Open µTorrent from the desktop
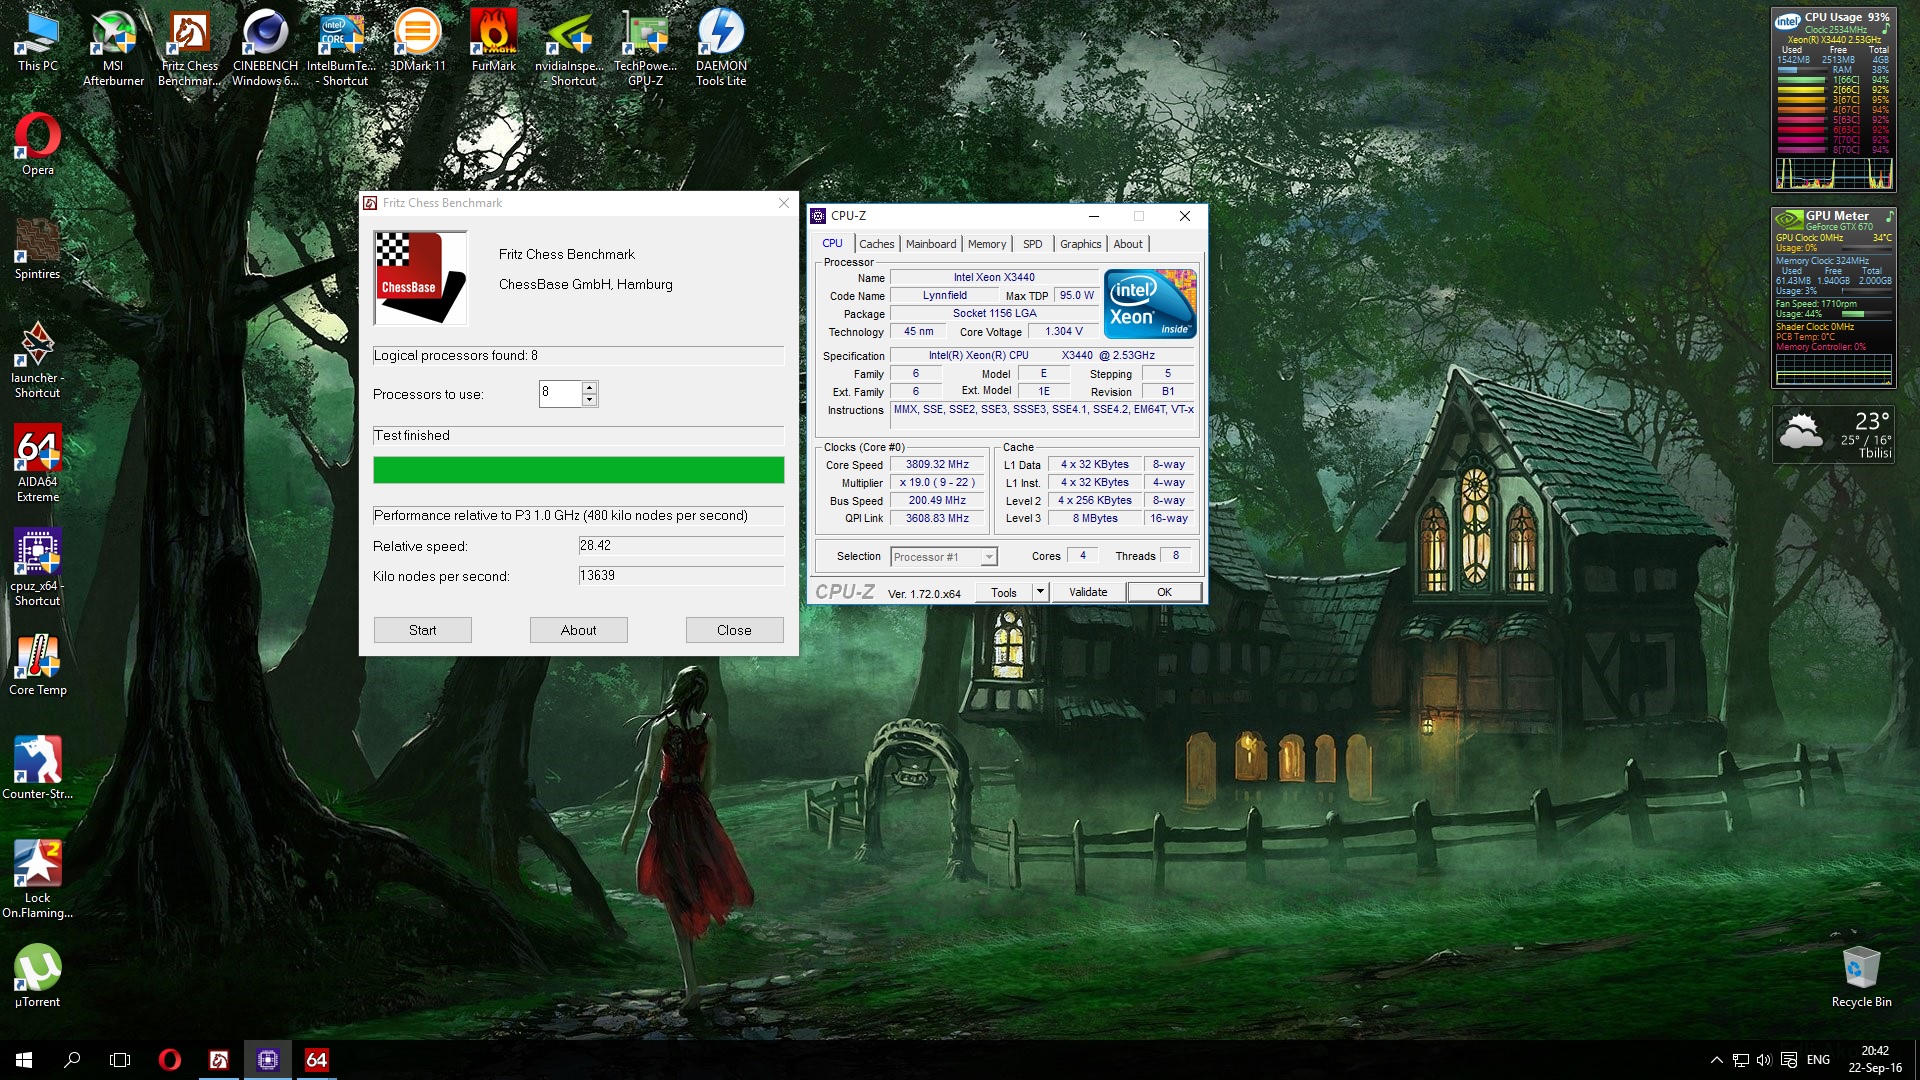 pos(37,965)
